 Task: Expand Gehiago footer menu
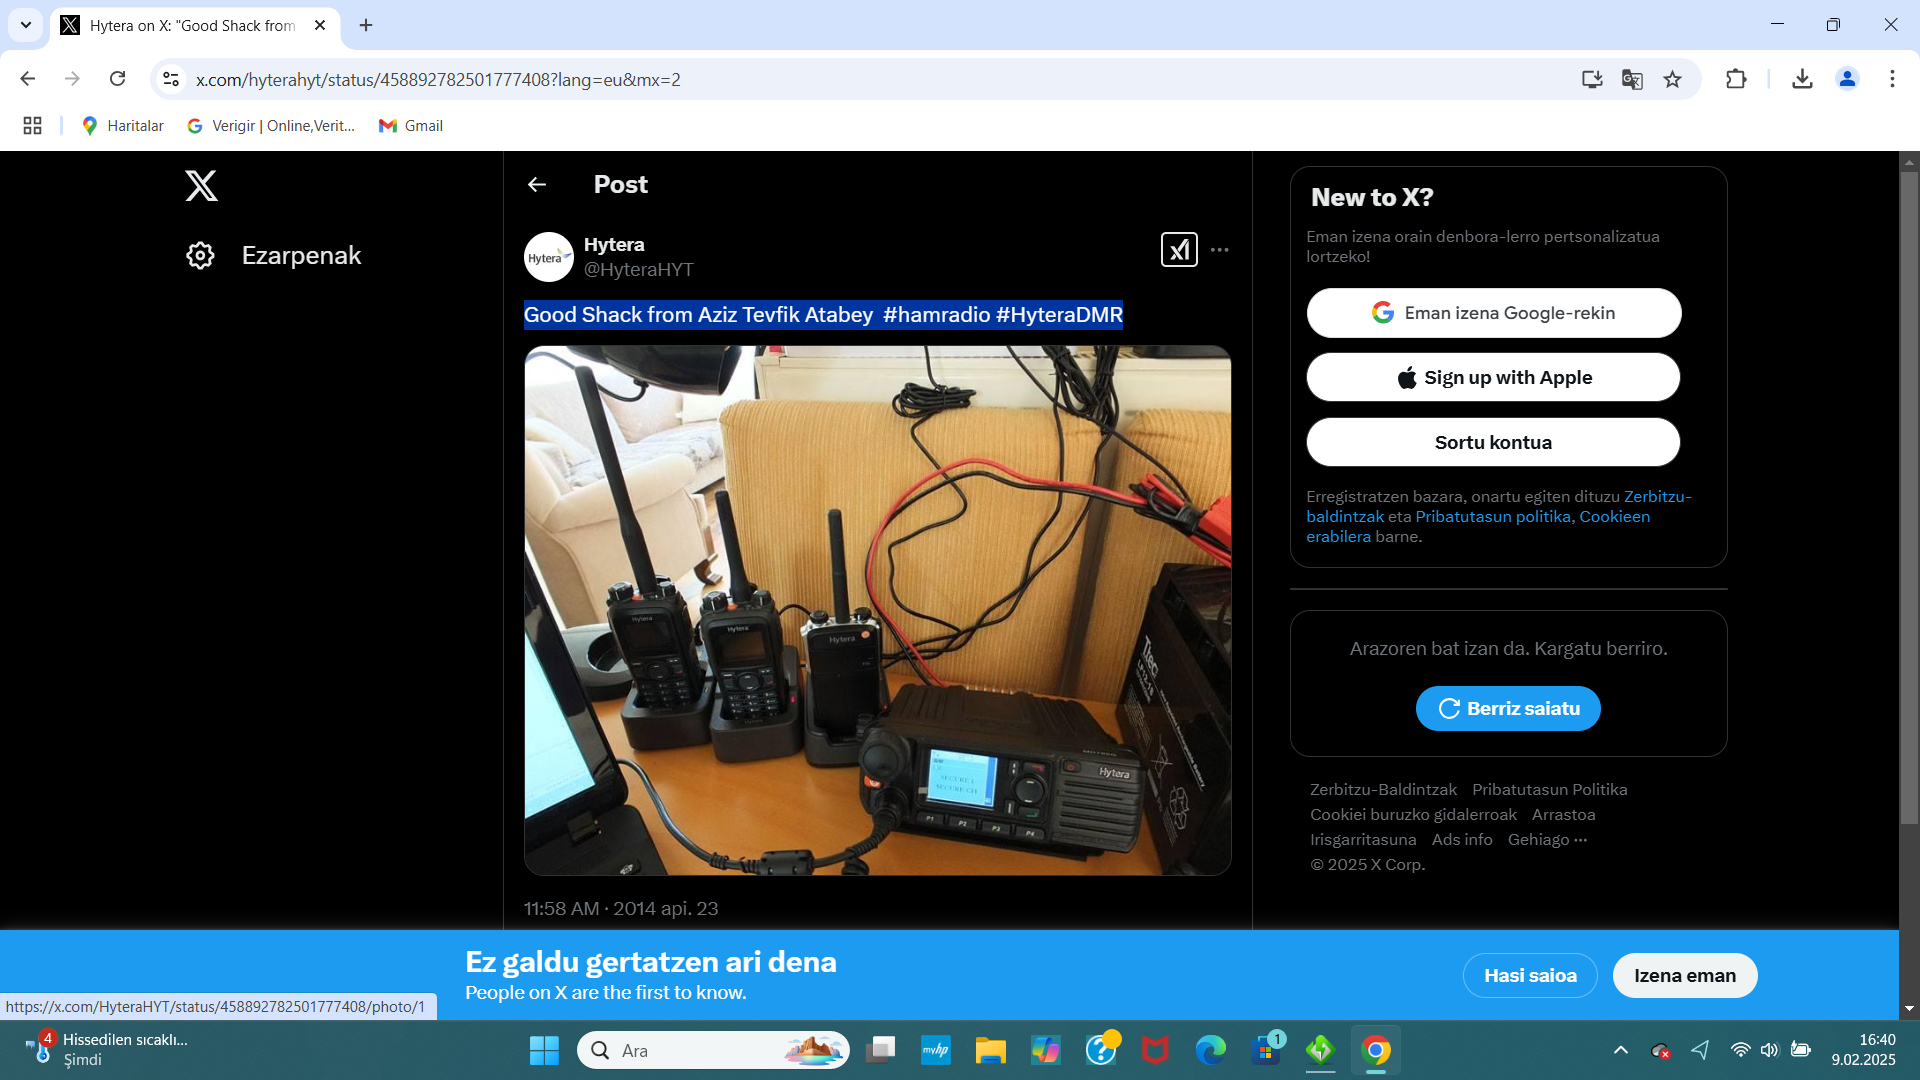(1547, 839)
